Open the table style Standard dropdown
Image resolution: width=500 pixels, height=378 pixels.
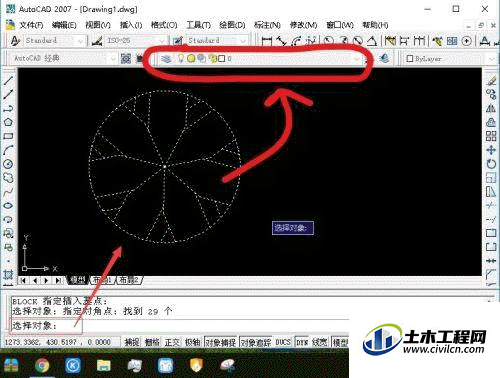(243, 41)
